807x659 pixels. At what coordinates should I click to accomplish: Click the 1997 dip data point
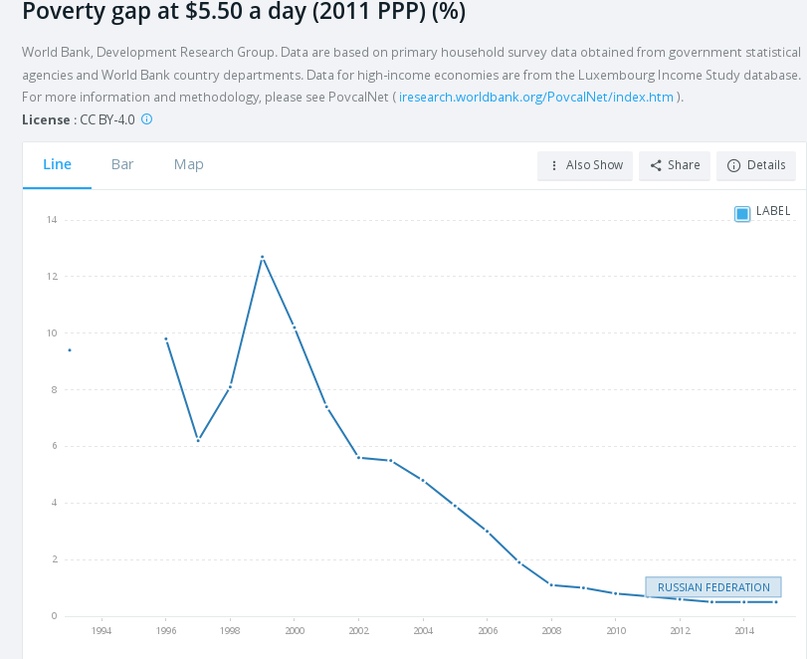click(198, 440)
